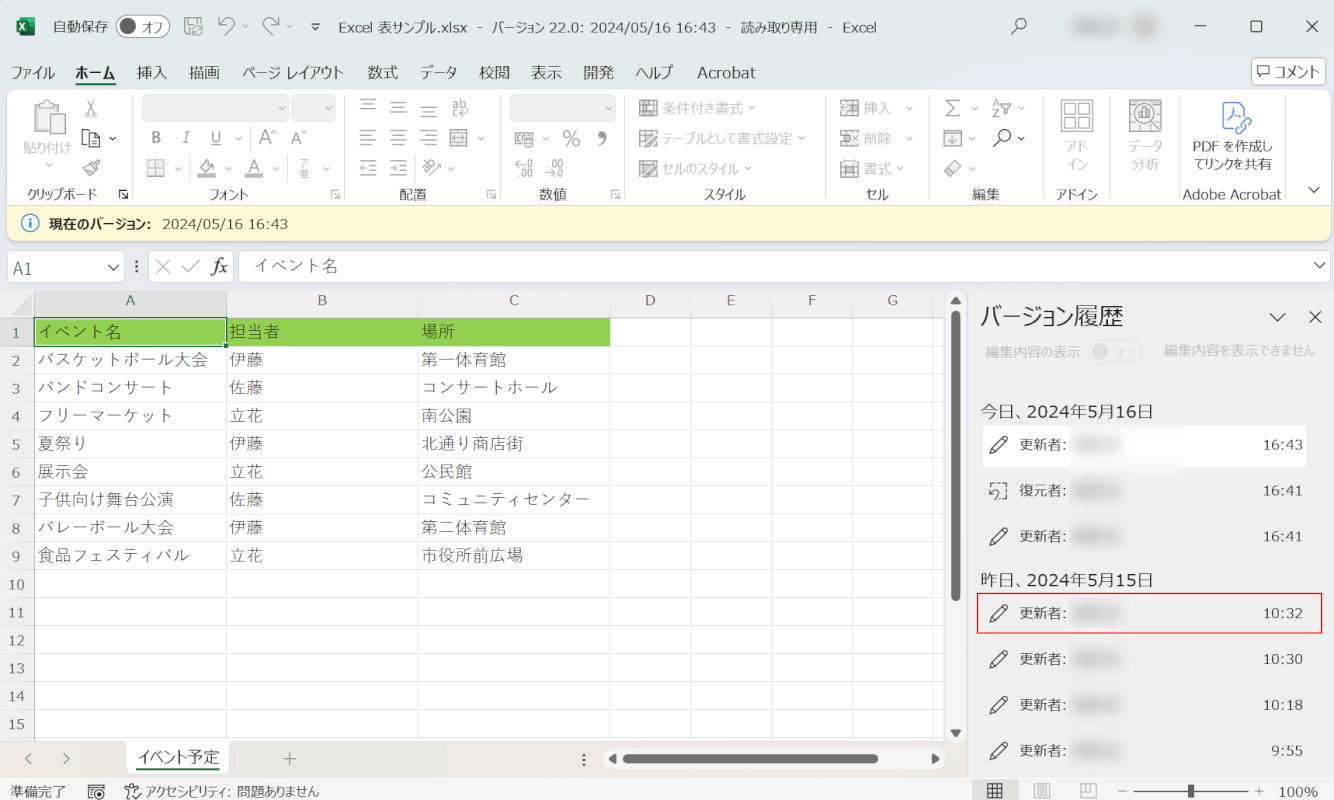This screenshot has height=800, width=1334.
Task: Collapse the ribbon with the chevron
Action: 1314,190
